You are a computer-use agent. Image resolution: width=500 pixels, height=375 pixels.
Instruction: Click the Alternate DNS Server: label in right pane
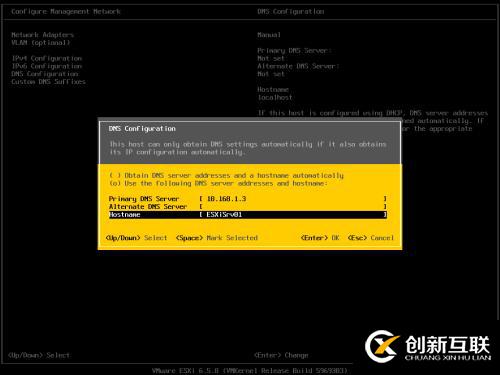pos(298,66)
